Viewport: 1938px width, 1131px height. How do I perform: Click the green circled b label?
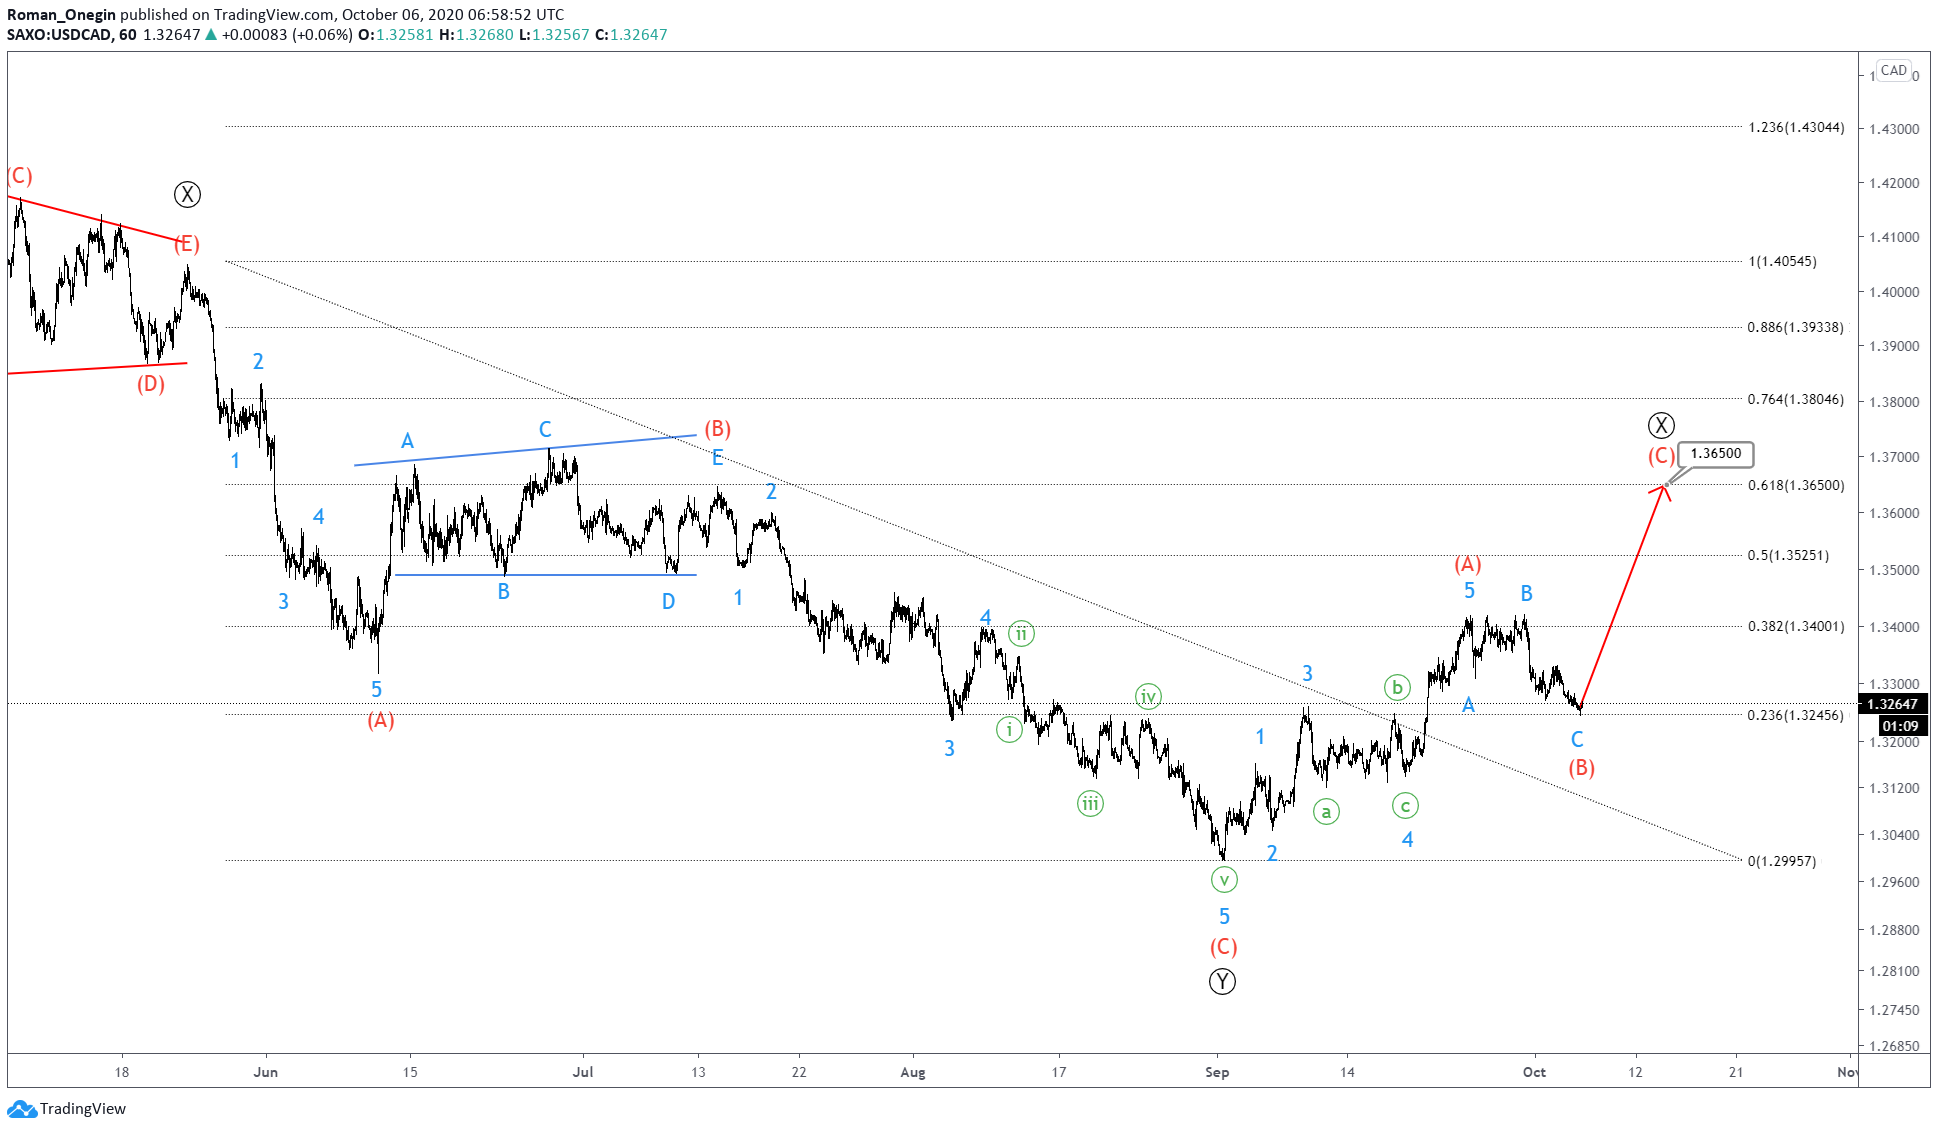point(1397,687)
